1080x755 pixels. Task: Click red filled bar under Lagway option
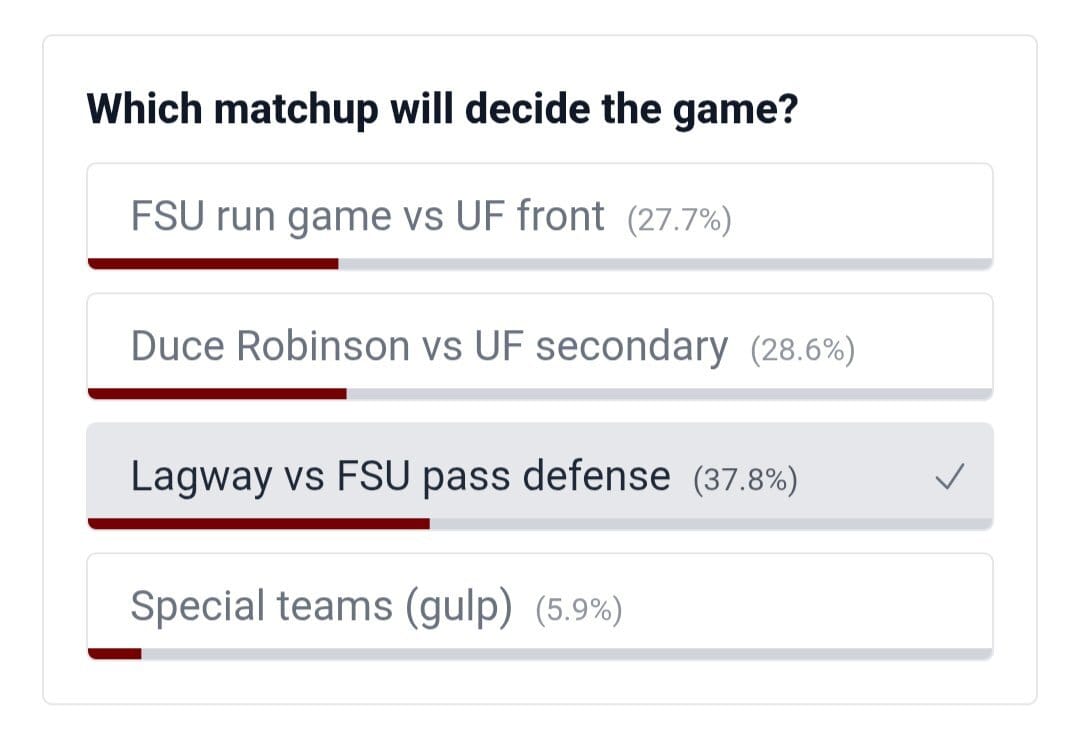[259, 524]
